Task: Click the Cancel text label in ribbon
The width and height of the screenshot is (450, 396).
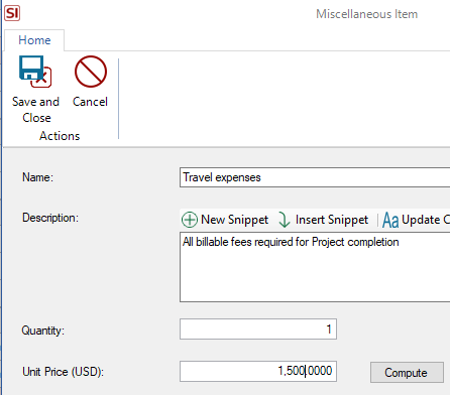Action: tap(90, 102)
